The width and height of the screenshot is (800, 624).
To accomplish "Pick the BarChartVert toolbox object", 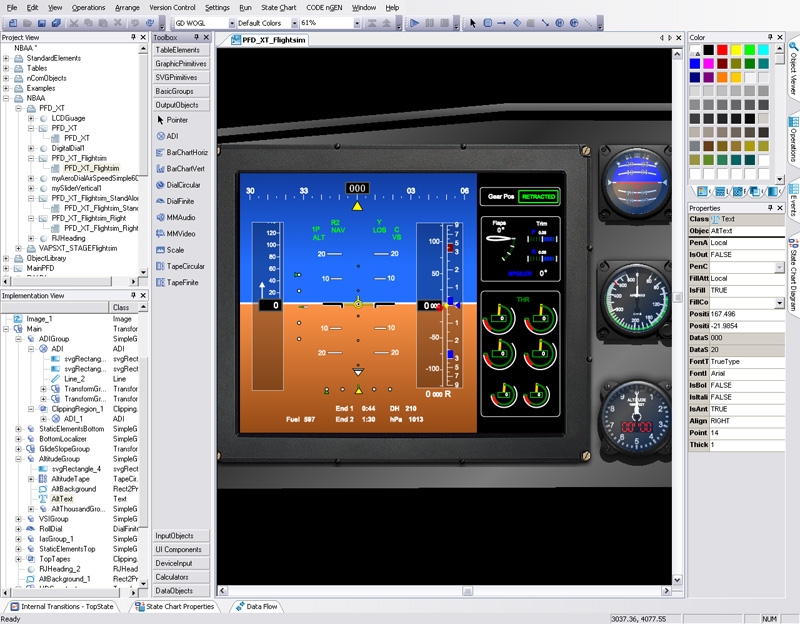I will point(185,169).
